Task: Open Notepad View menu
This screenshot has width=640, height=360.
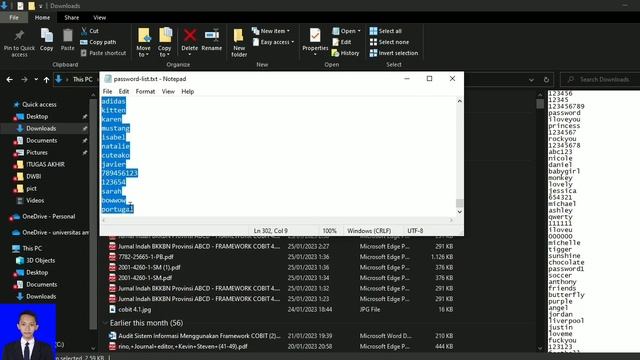Action: point(168,91)
